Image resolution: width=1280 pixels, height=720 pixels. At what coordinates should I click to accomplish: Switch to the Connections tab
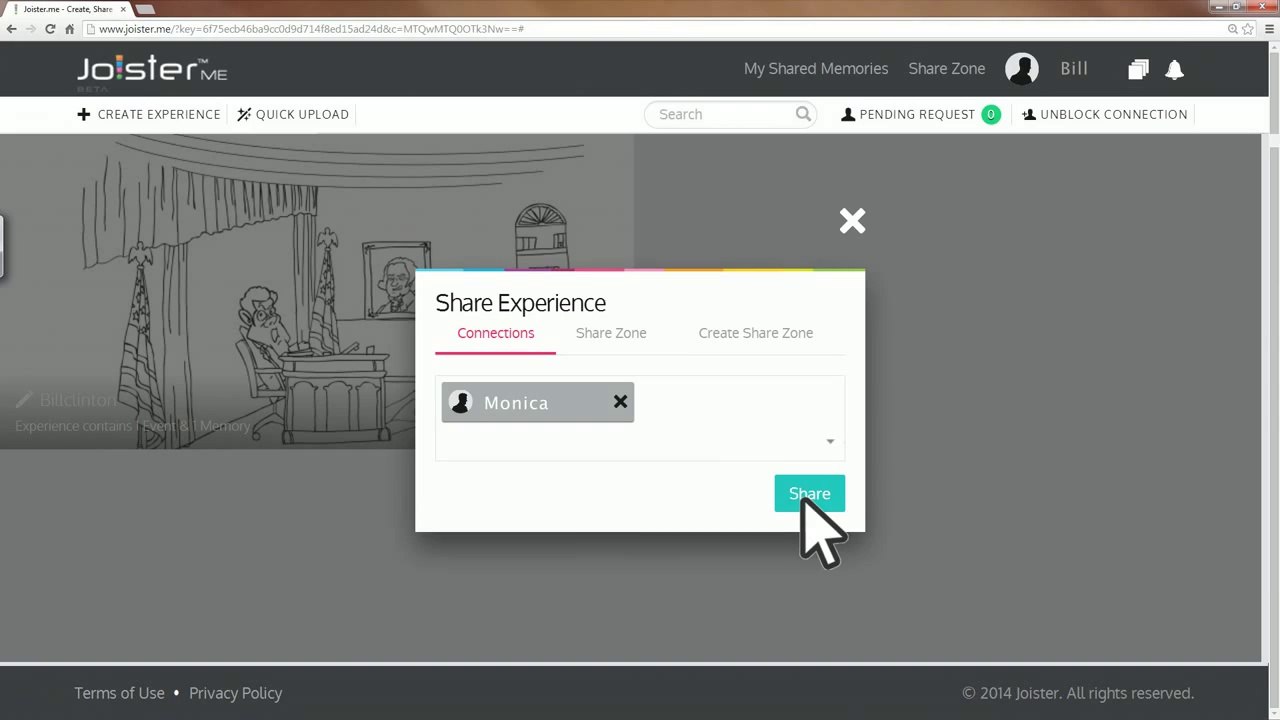[x=496, y=333]
